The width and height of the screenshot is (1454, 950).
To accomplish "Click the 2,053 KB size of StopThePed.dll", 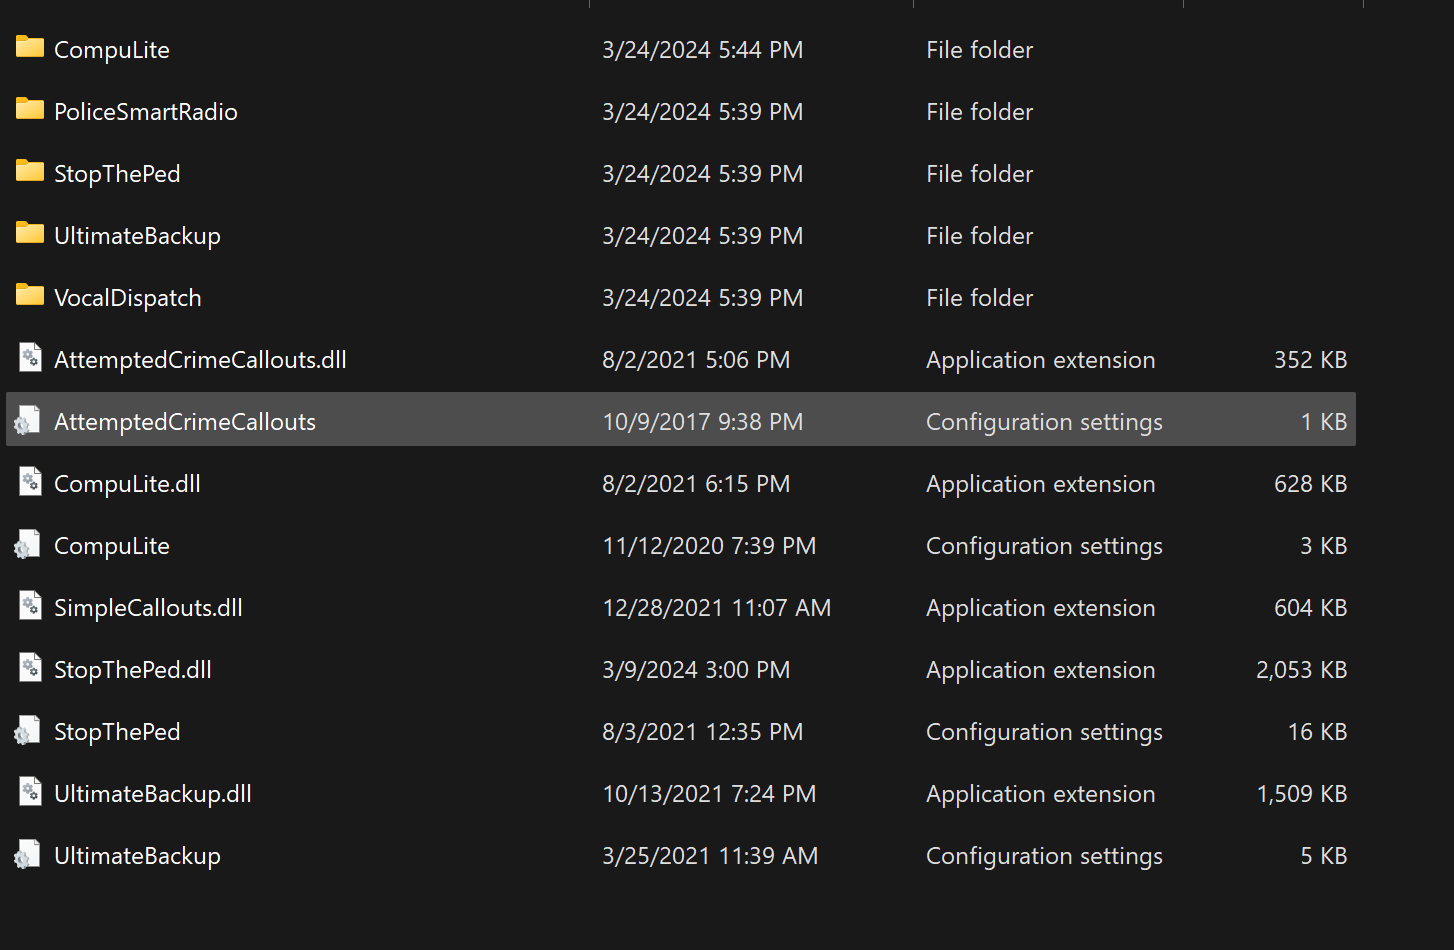I will pos(1301,670).
